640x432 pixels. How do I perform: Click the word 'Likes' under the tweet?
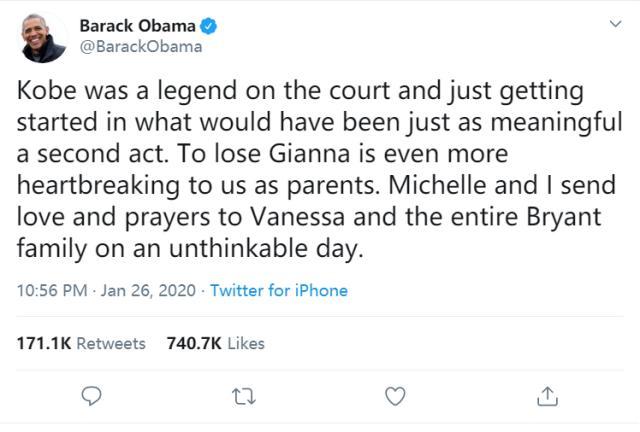point(246,343)
